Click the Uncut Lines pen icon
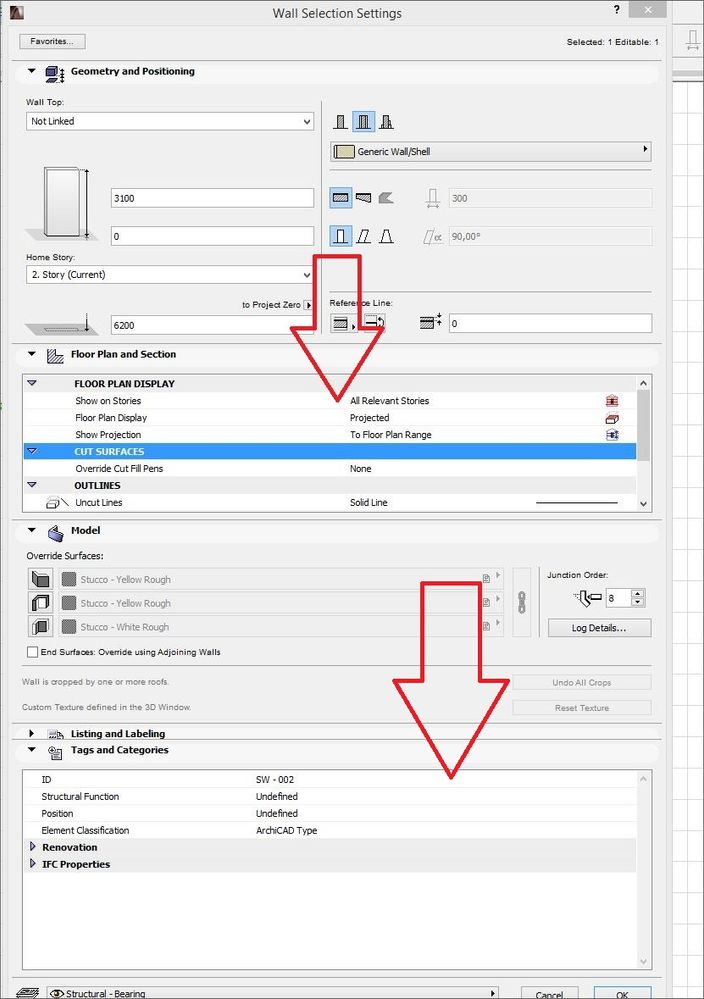 57,503
